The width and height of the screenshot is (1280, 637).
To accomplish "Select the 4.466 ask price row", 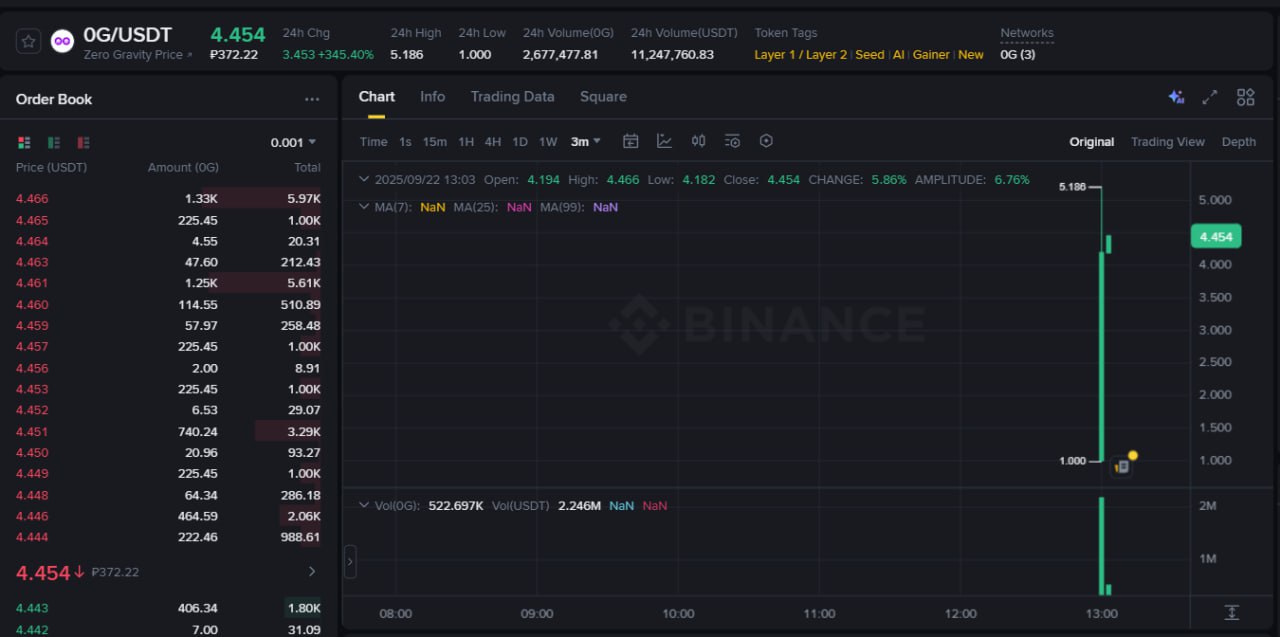I will coord(168,199).
